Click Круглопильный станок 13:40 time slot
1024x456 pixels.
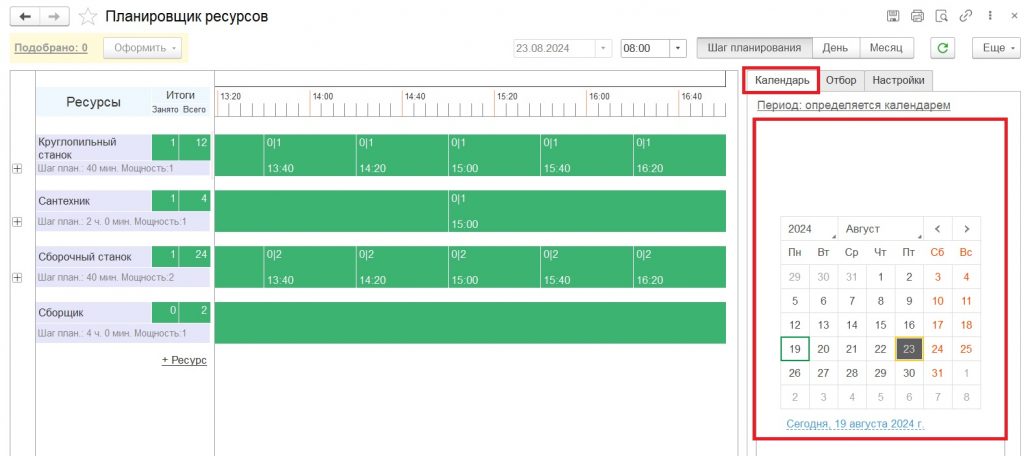pos(309,155)
